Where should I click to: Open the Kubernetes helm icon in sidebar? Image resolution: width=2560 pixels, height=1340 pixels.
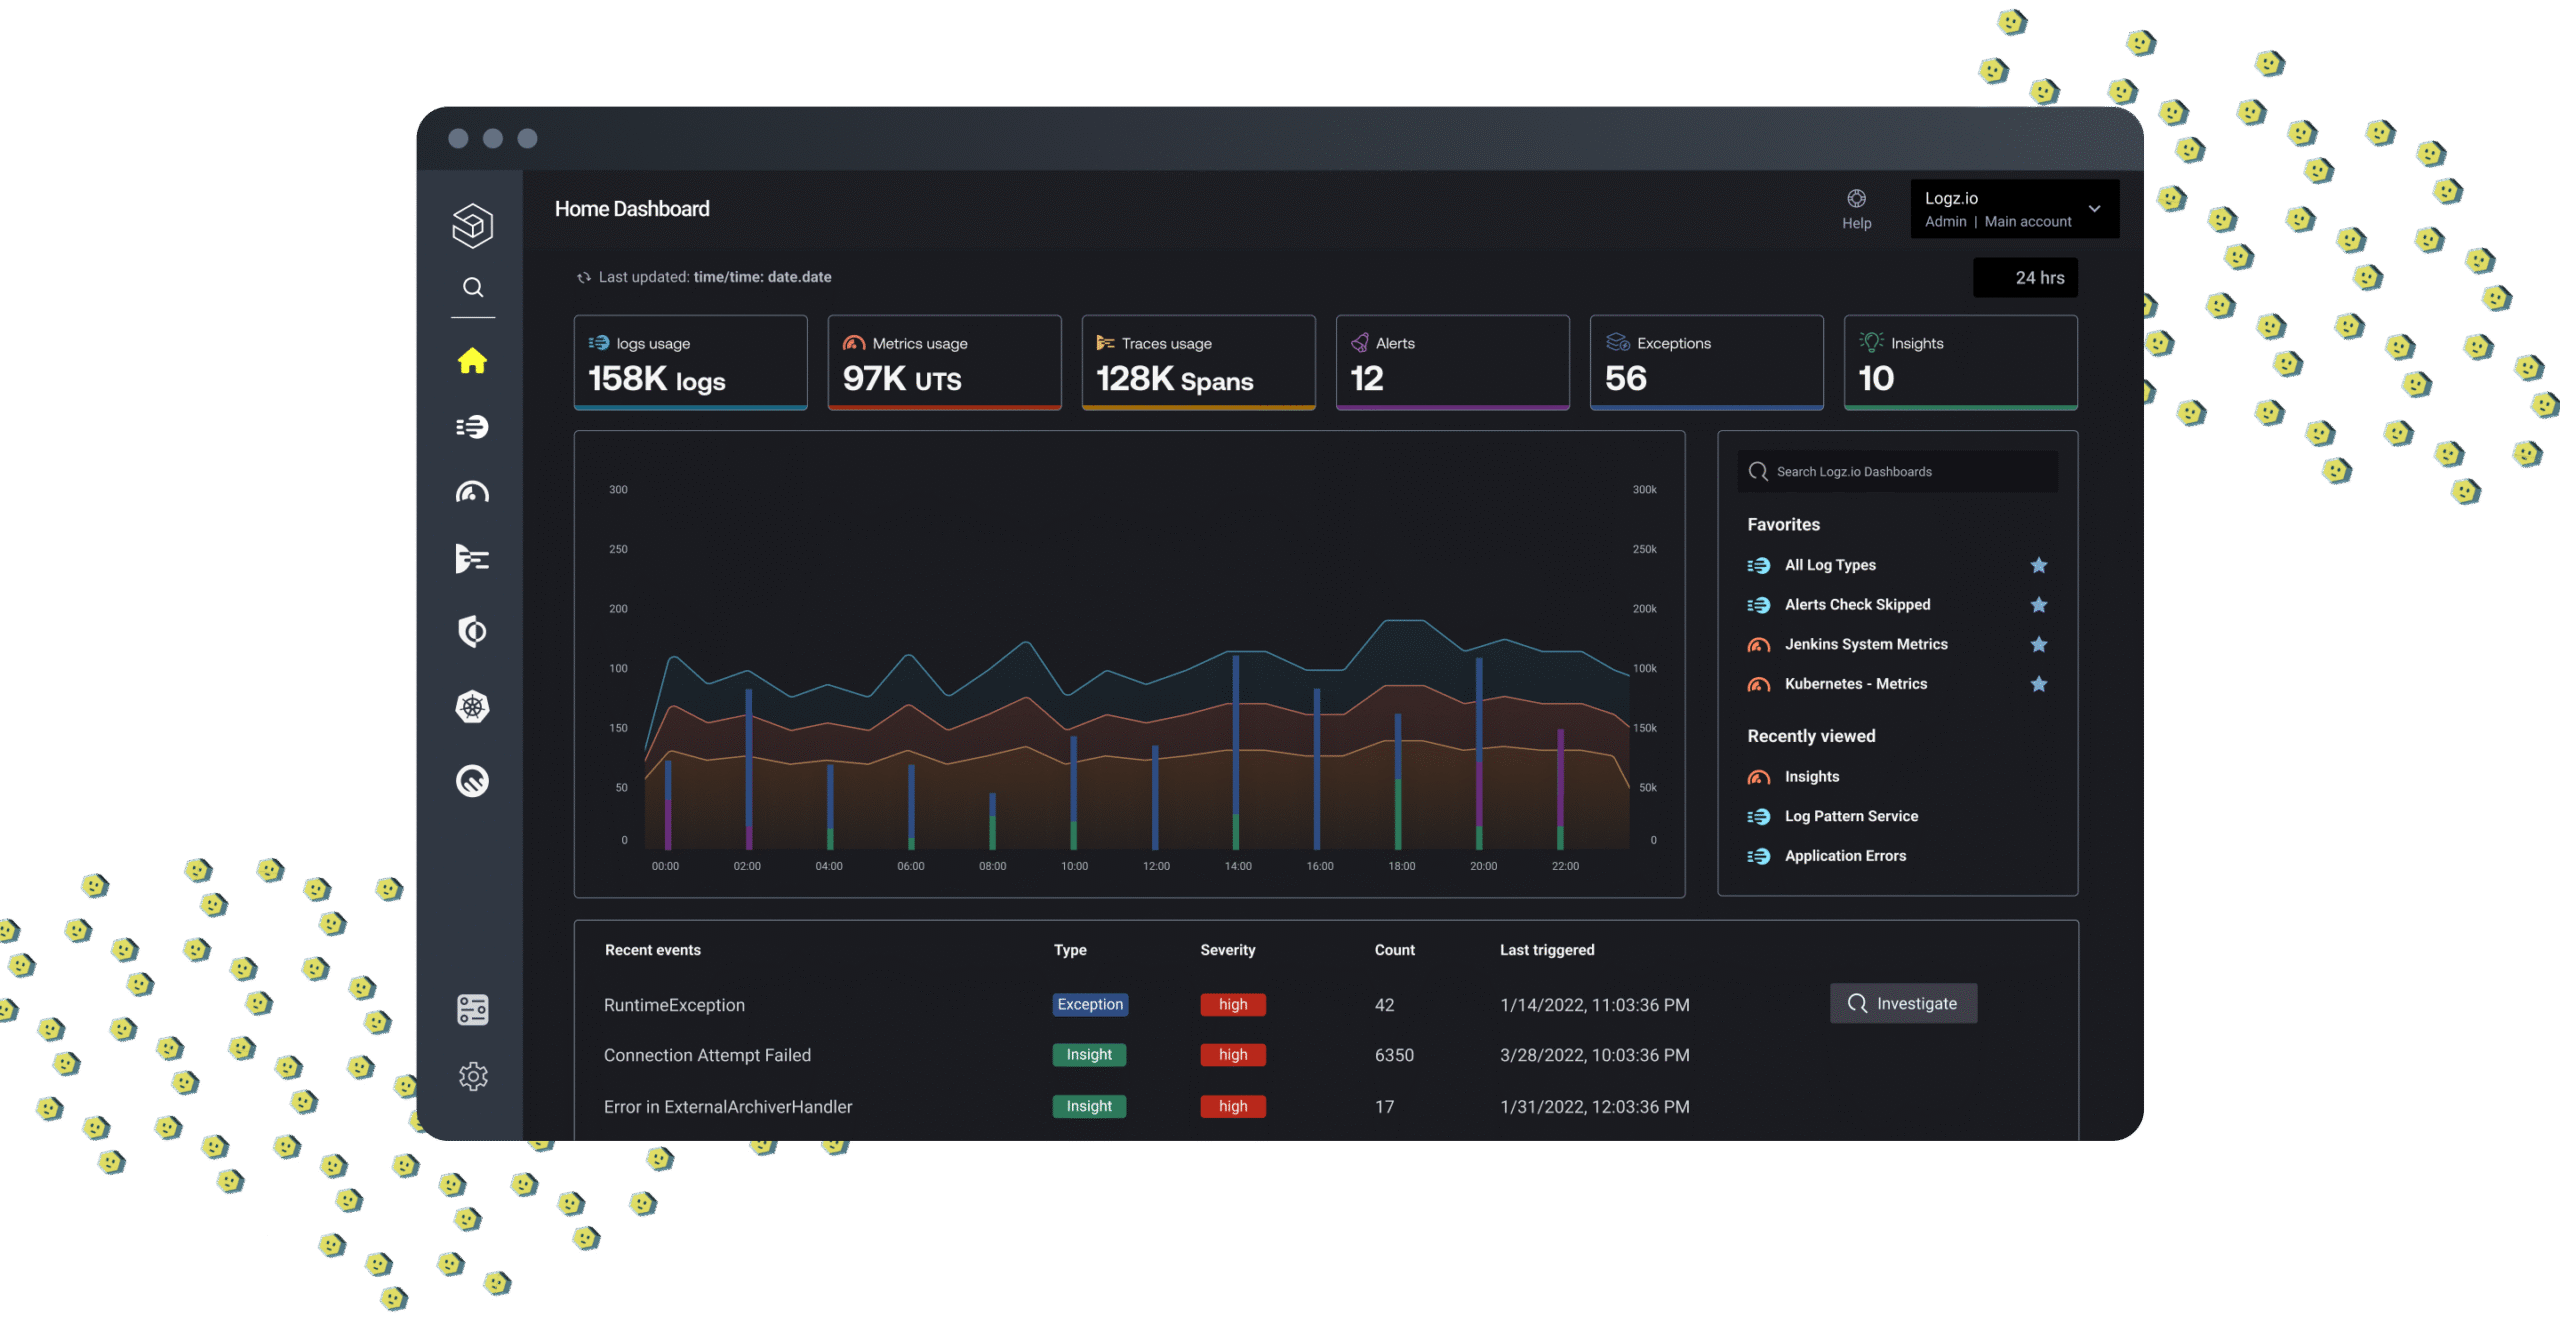click(x=472, y=707)
